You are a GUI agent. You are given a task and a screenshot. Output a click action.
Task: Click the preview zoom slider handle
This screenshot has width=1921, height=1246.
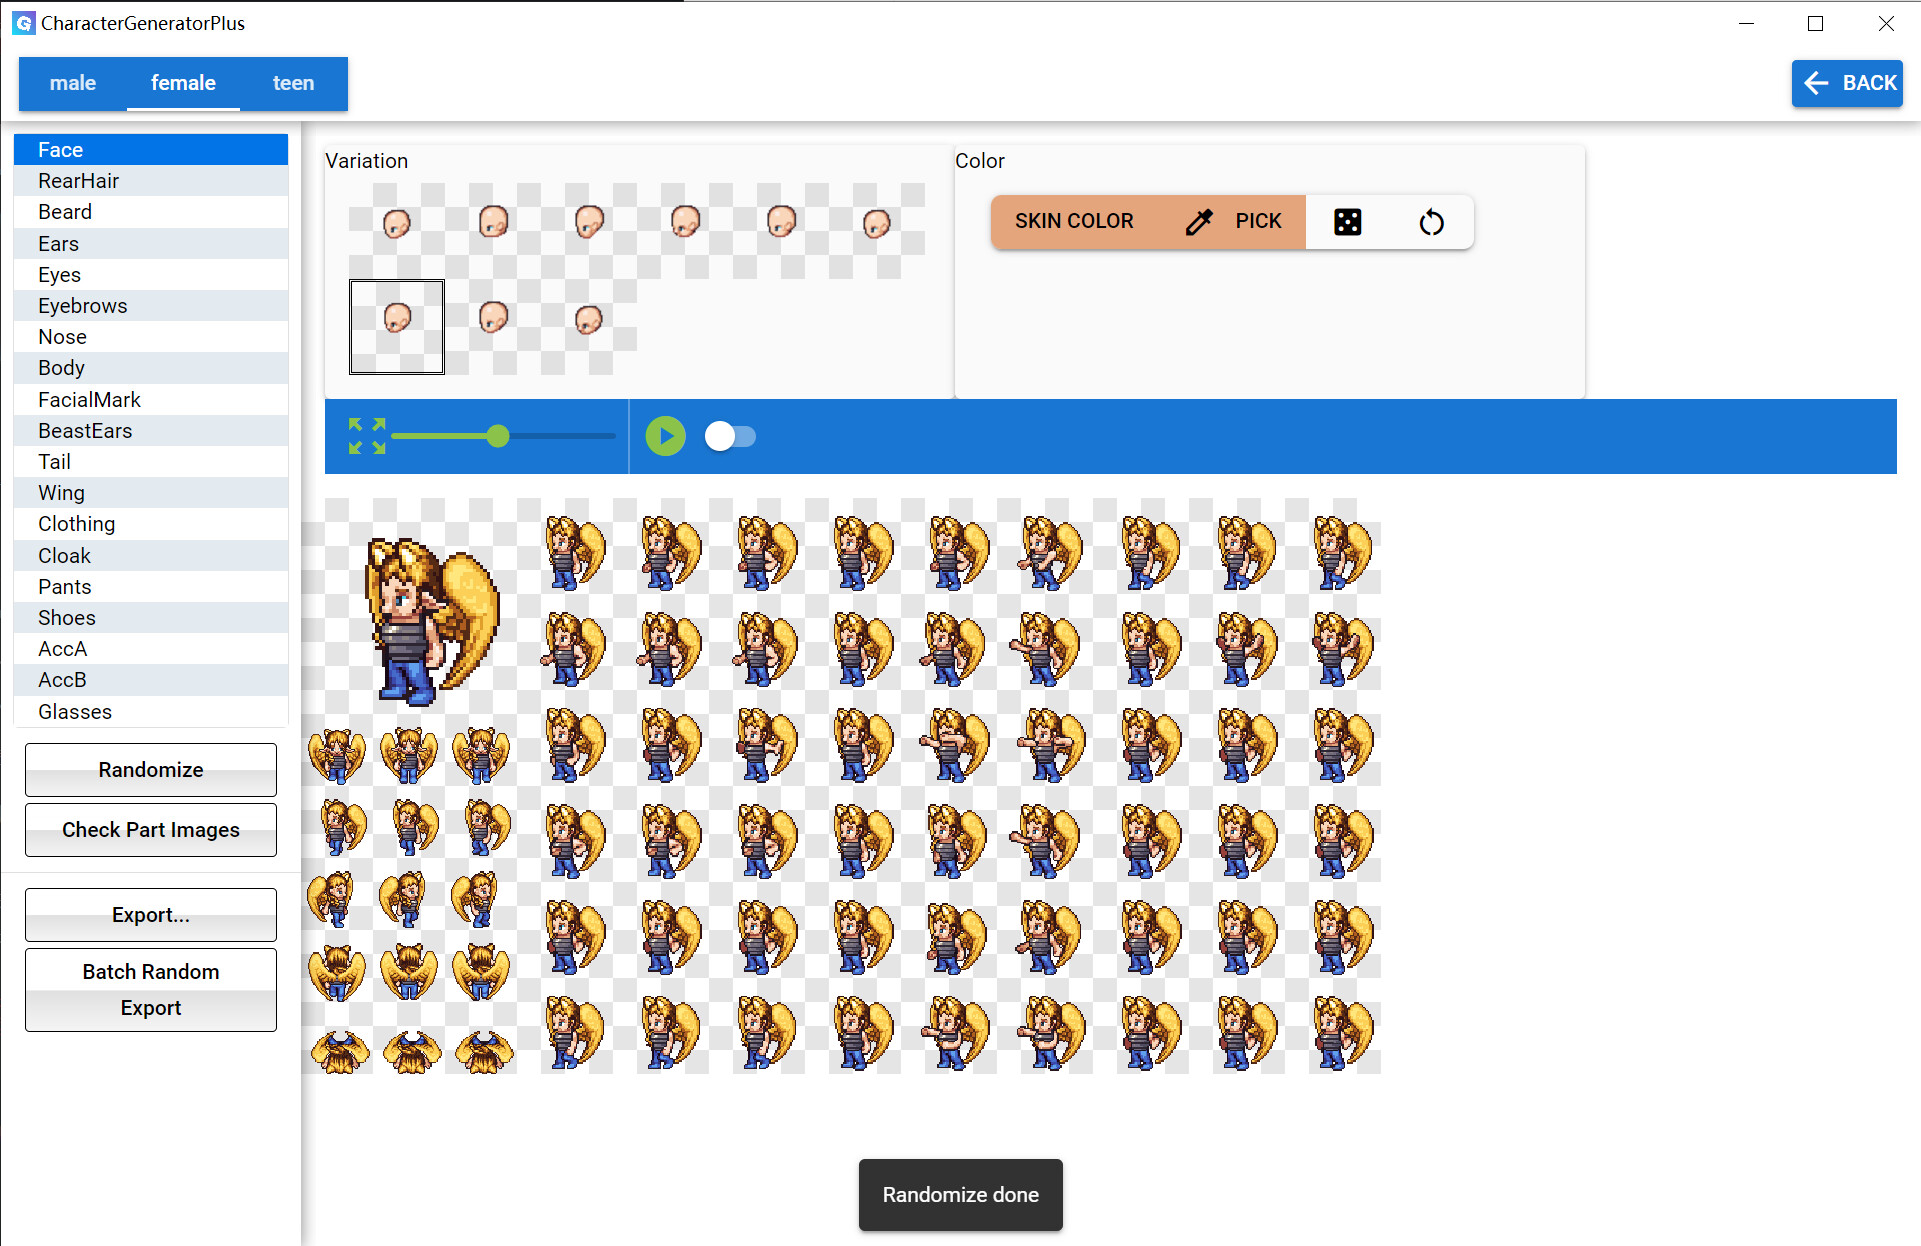497,436
